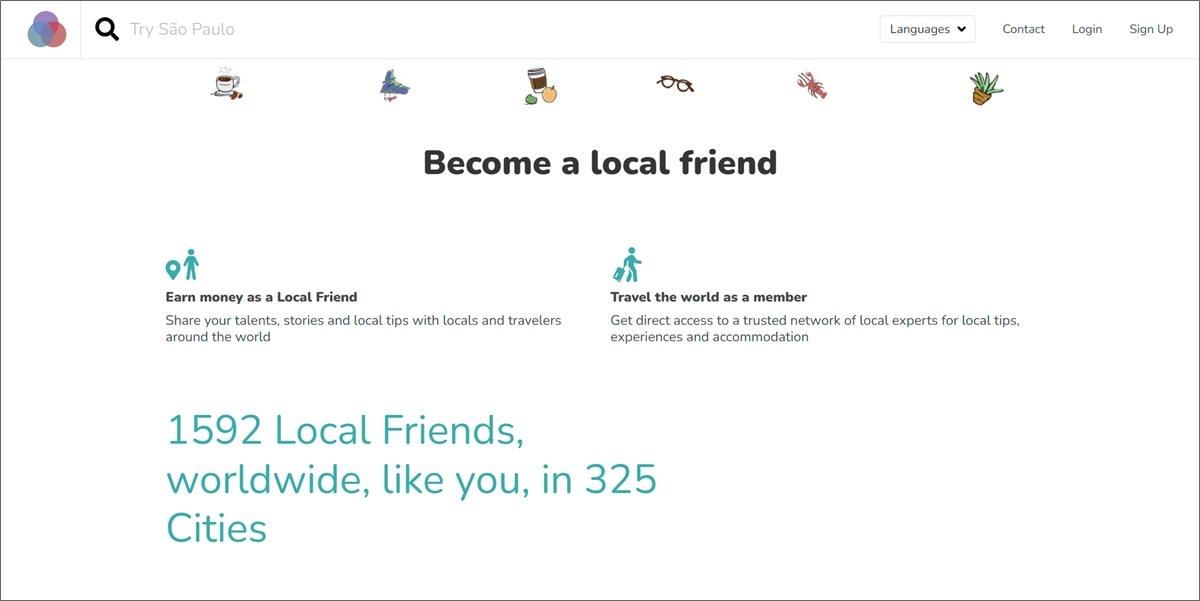
Task: Go to Login
Action: point(1087,29)
